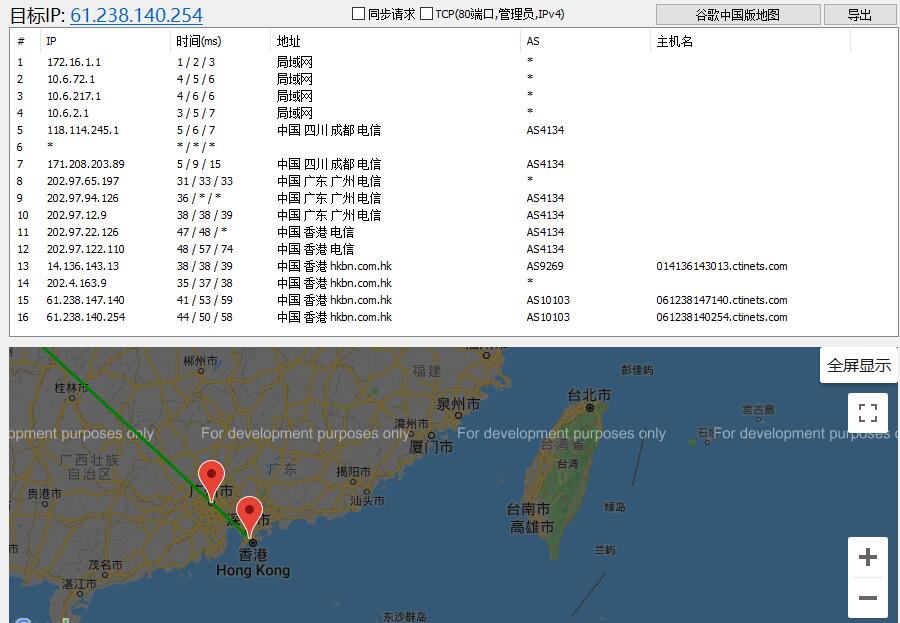Click the 导出 button
Image resolution: width=900 pixels, height=623 pixels.
point(860,15)
